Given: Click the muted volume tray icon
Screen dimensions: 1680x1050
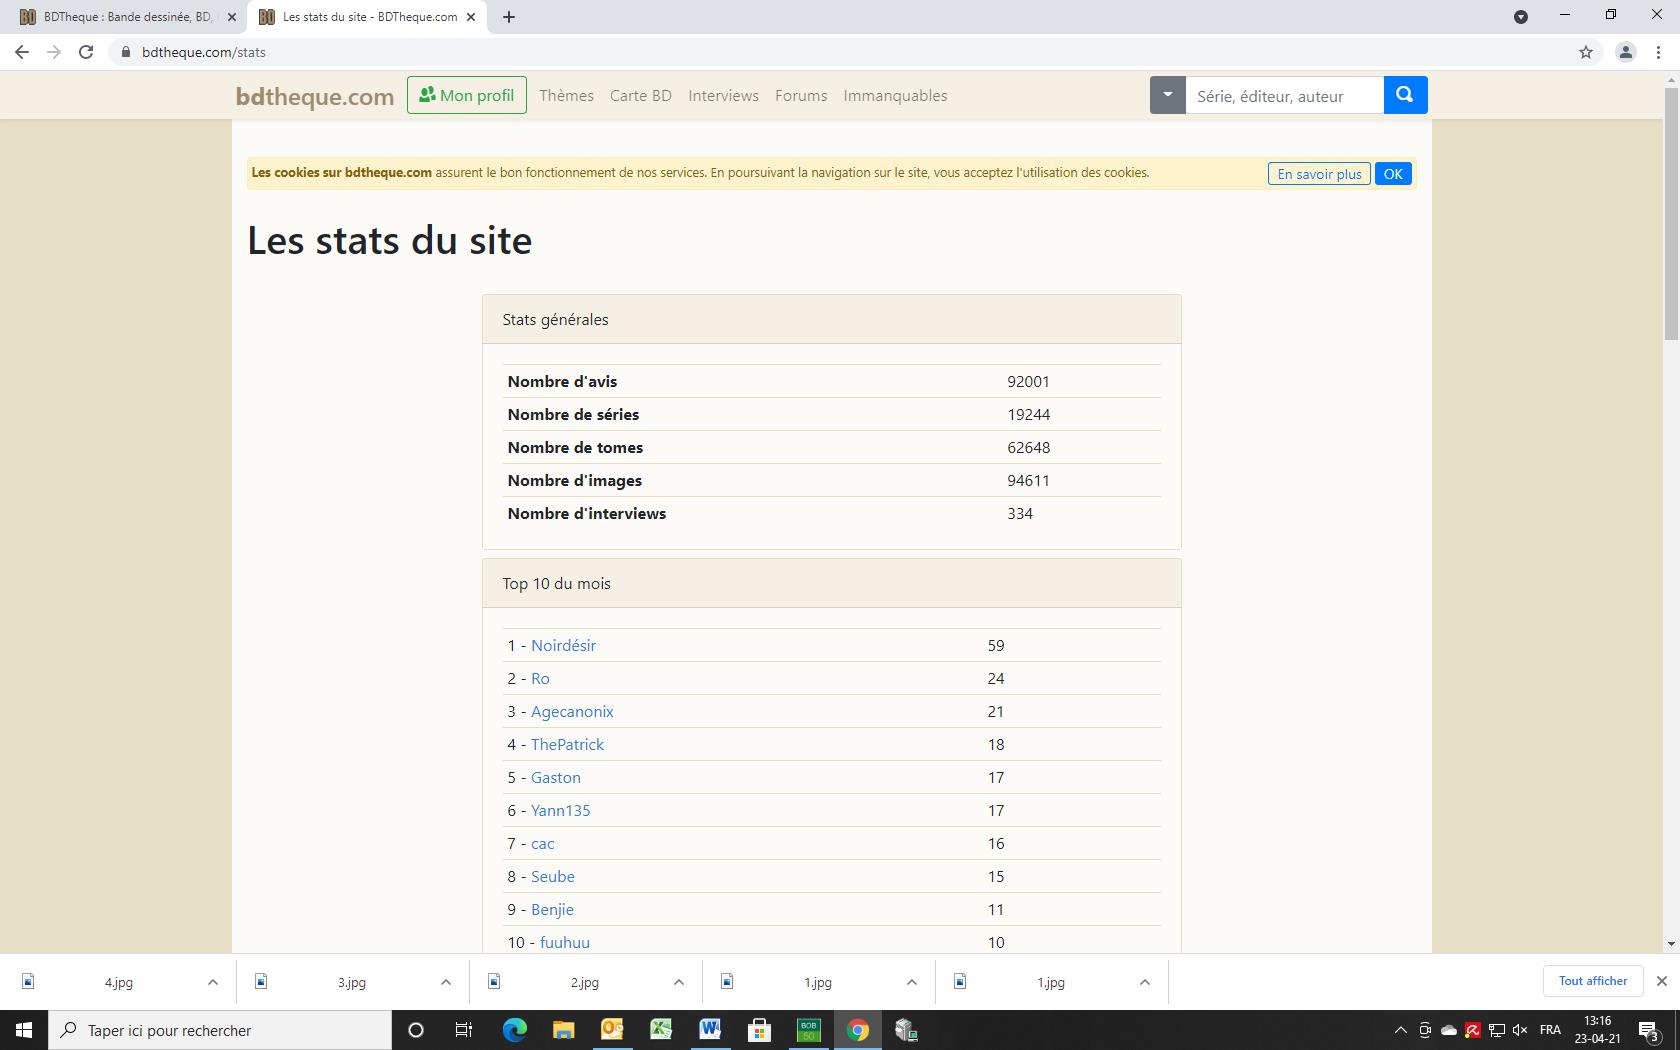Looking at the screenshot, I should coord(1520,1030).
